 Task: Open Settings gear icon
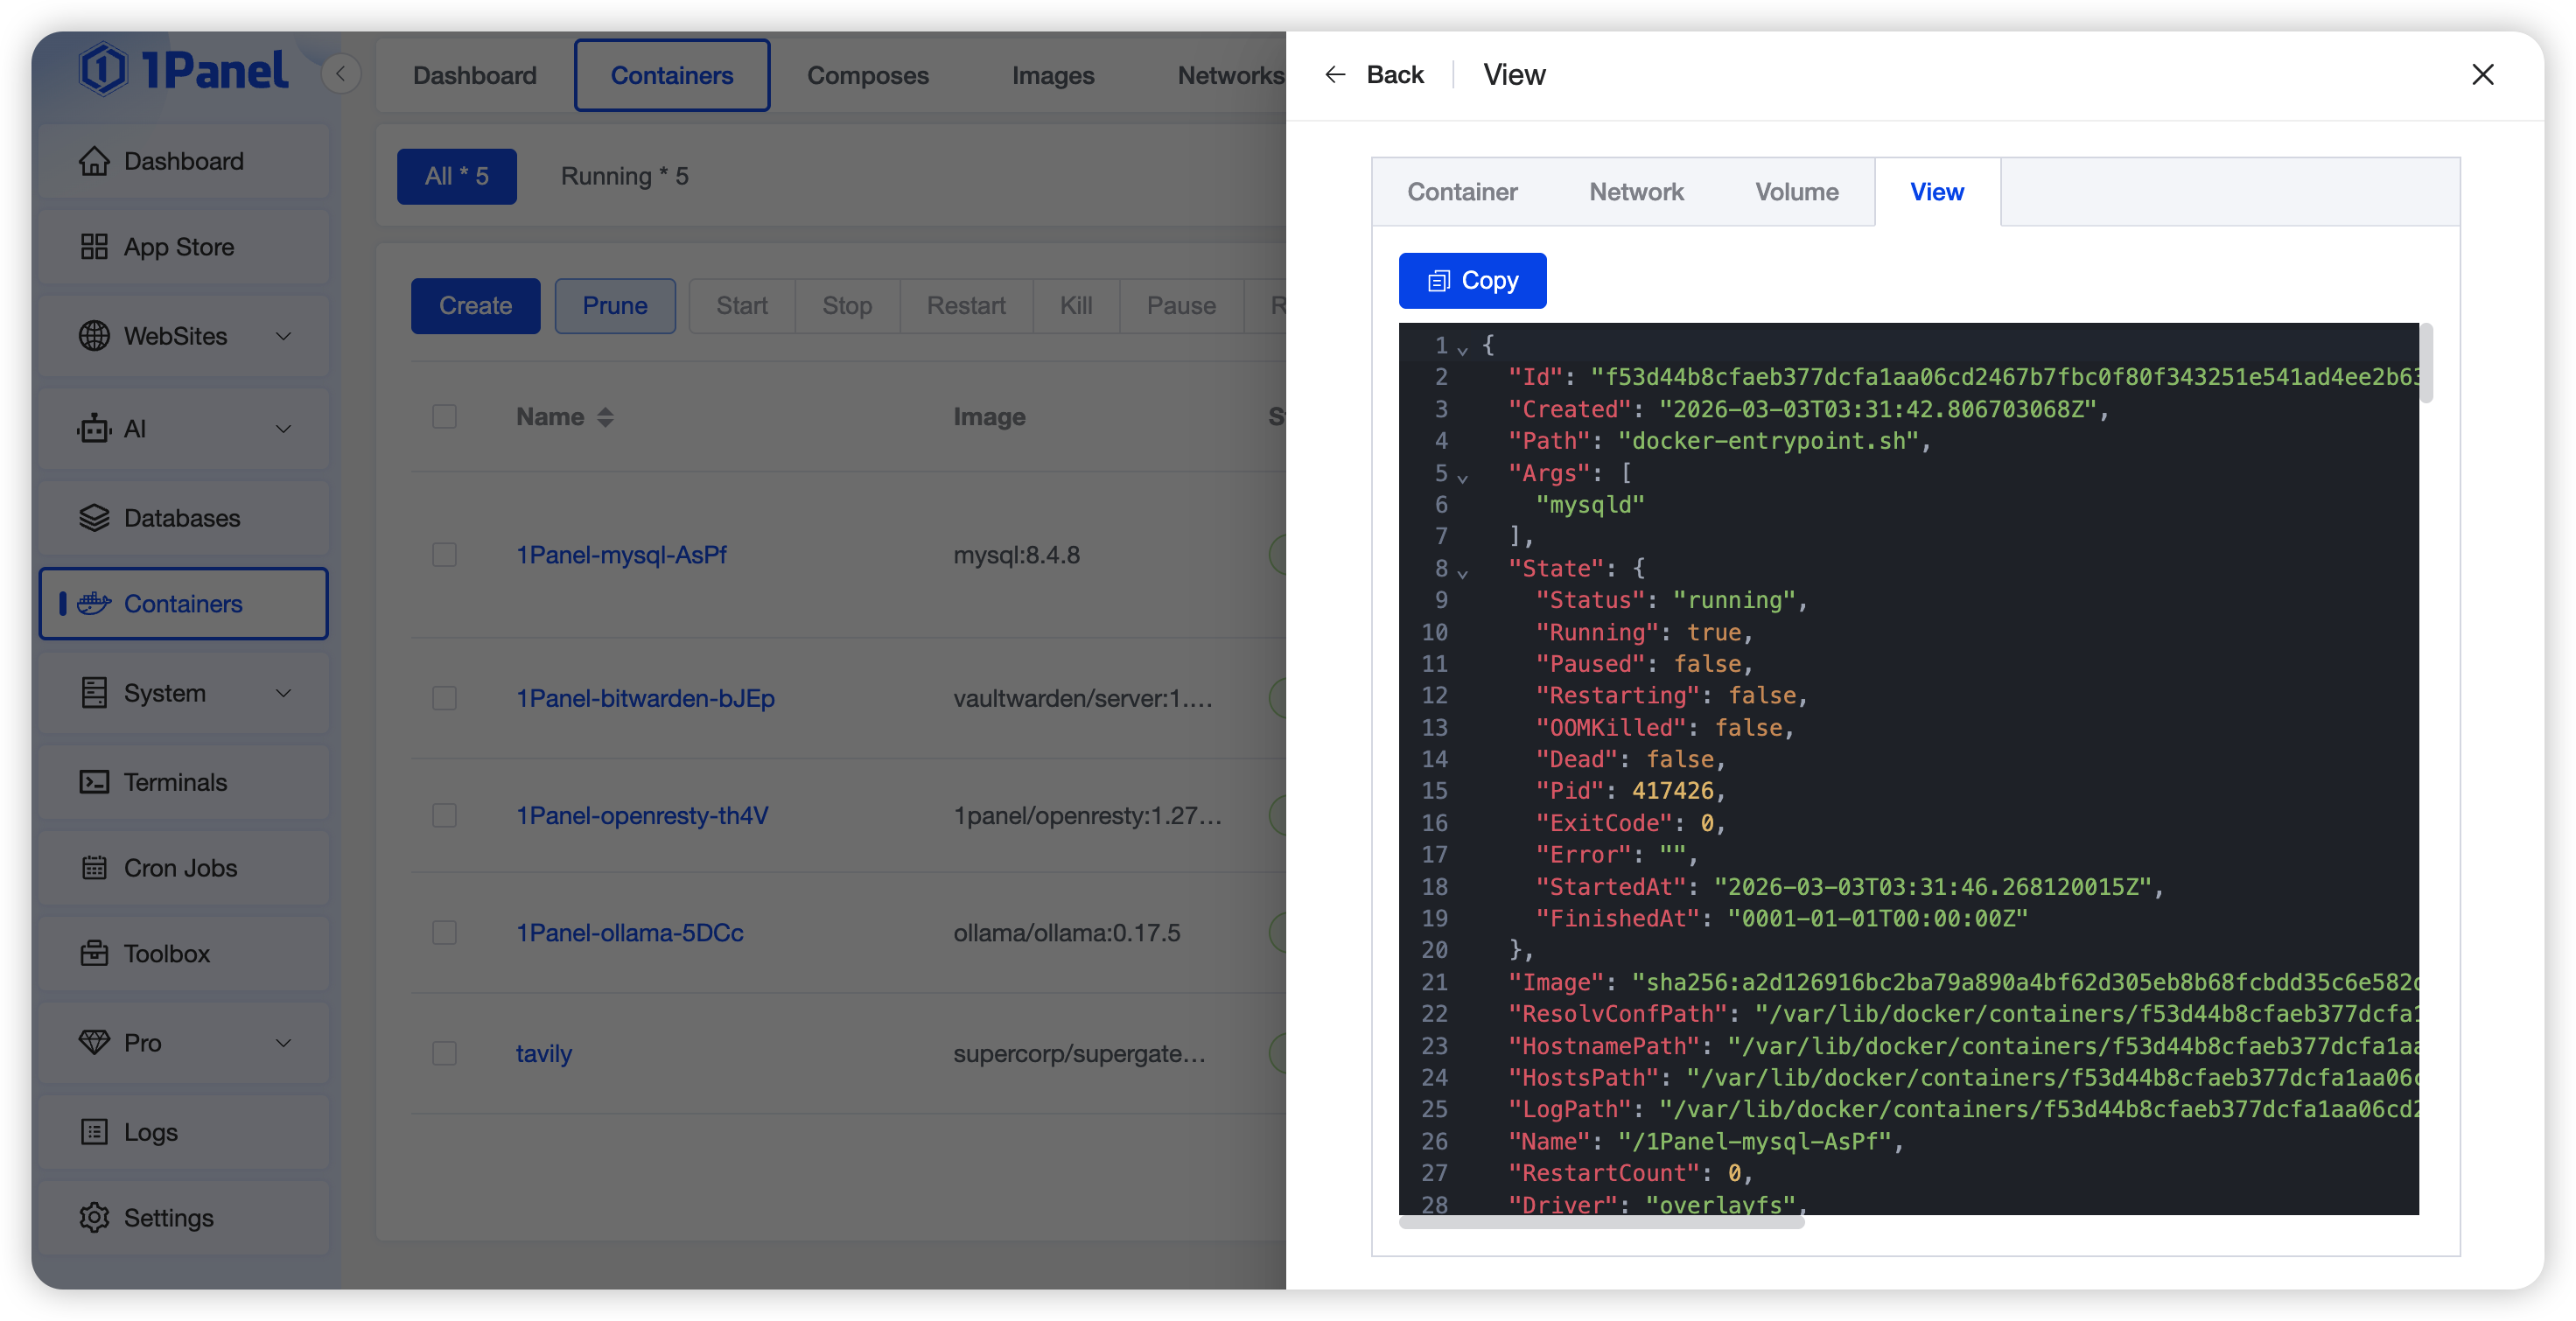(94, 1217)
